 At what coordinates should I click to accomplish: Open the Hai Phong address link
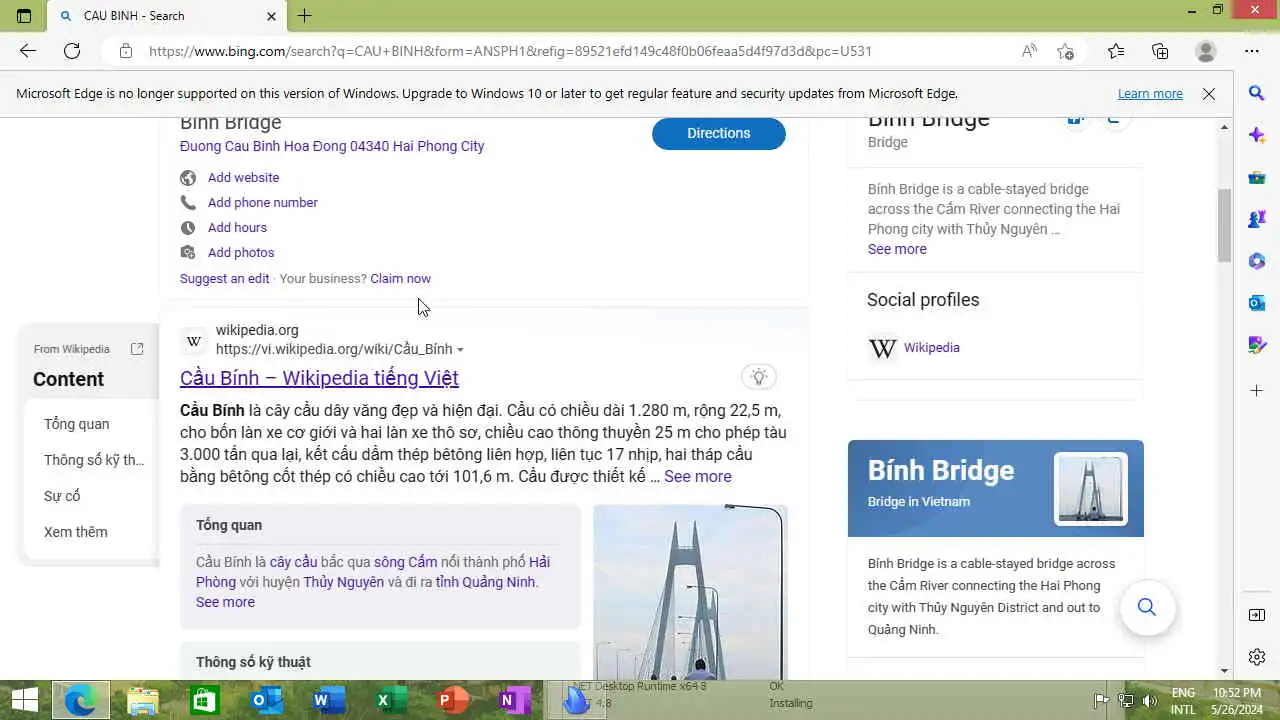pos(332,146)
